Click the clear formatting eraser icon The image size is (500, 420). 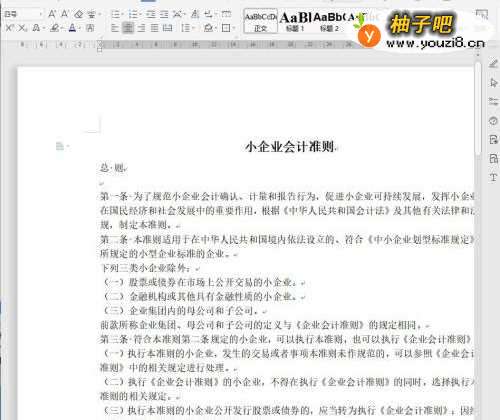(79, 14)
